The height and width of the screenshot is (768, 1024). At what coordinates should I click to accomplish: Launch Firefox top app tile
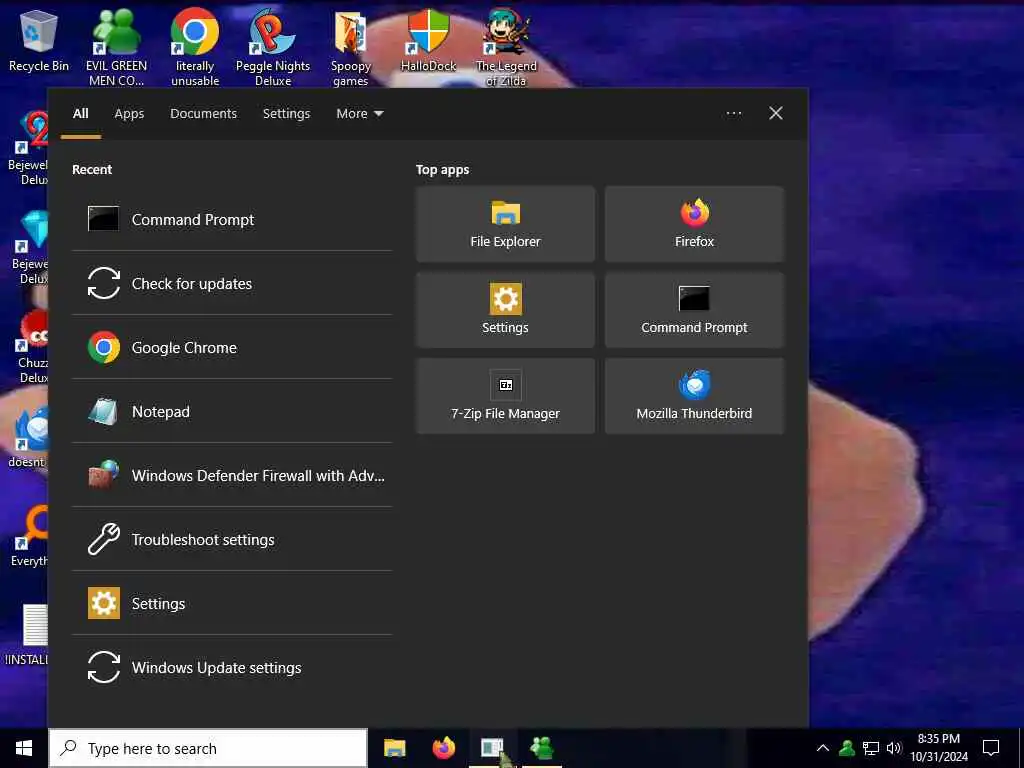pos(694,224)
